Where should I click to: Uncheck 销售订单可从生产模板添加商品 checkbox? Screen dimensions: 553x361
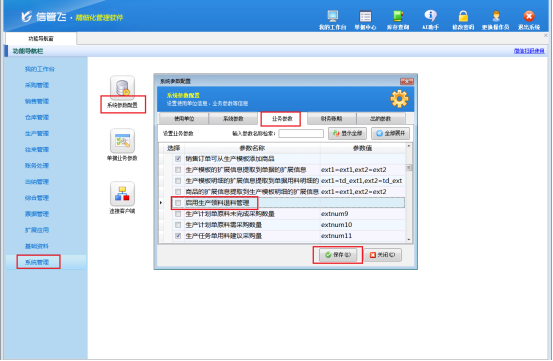(x=178, y=159)
